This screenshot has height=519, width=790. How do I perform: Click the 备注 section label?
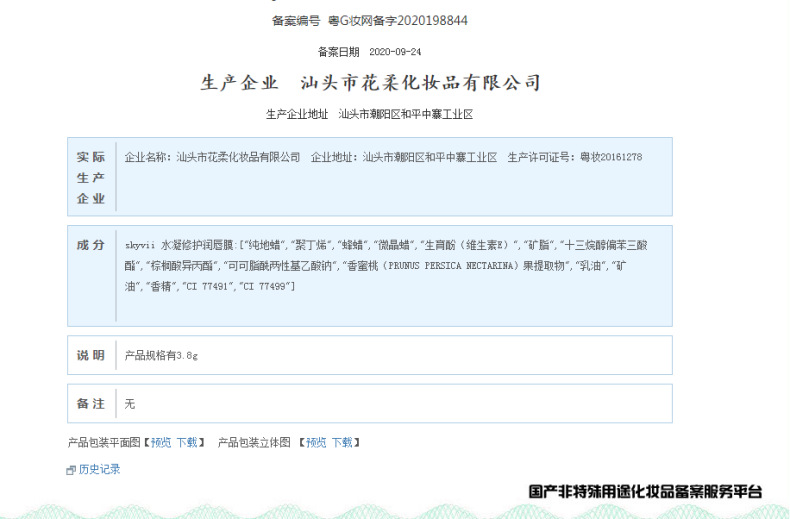tap(91, 404)
